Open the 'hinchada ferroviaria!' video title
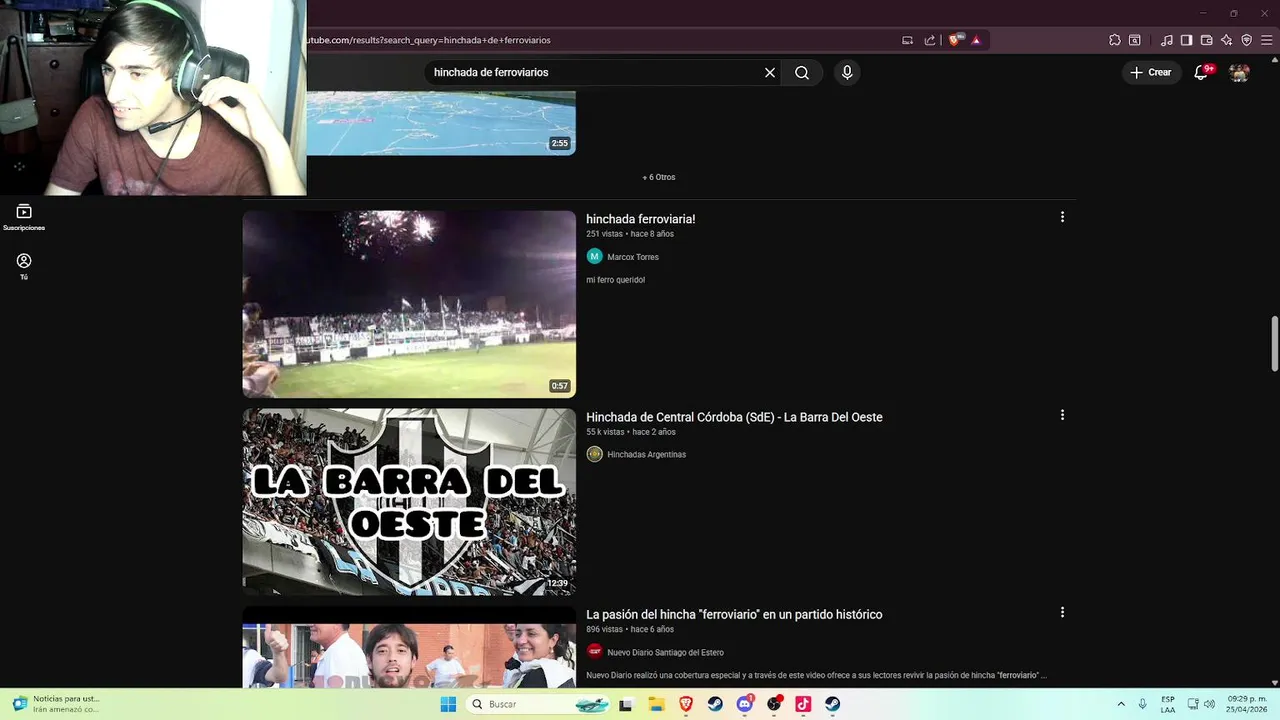Viewport: 1280px width, 720px height. pos(640,219)
